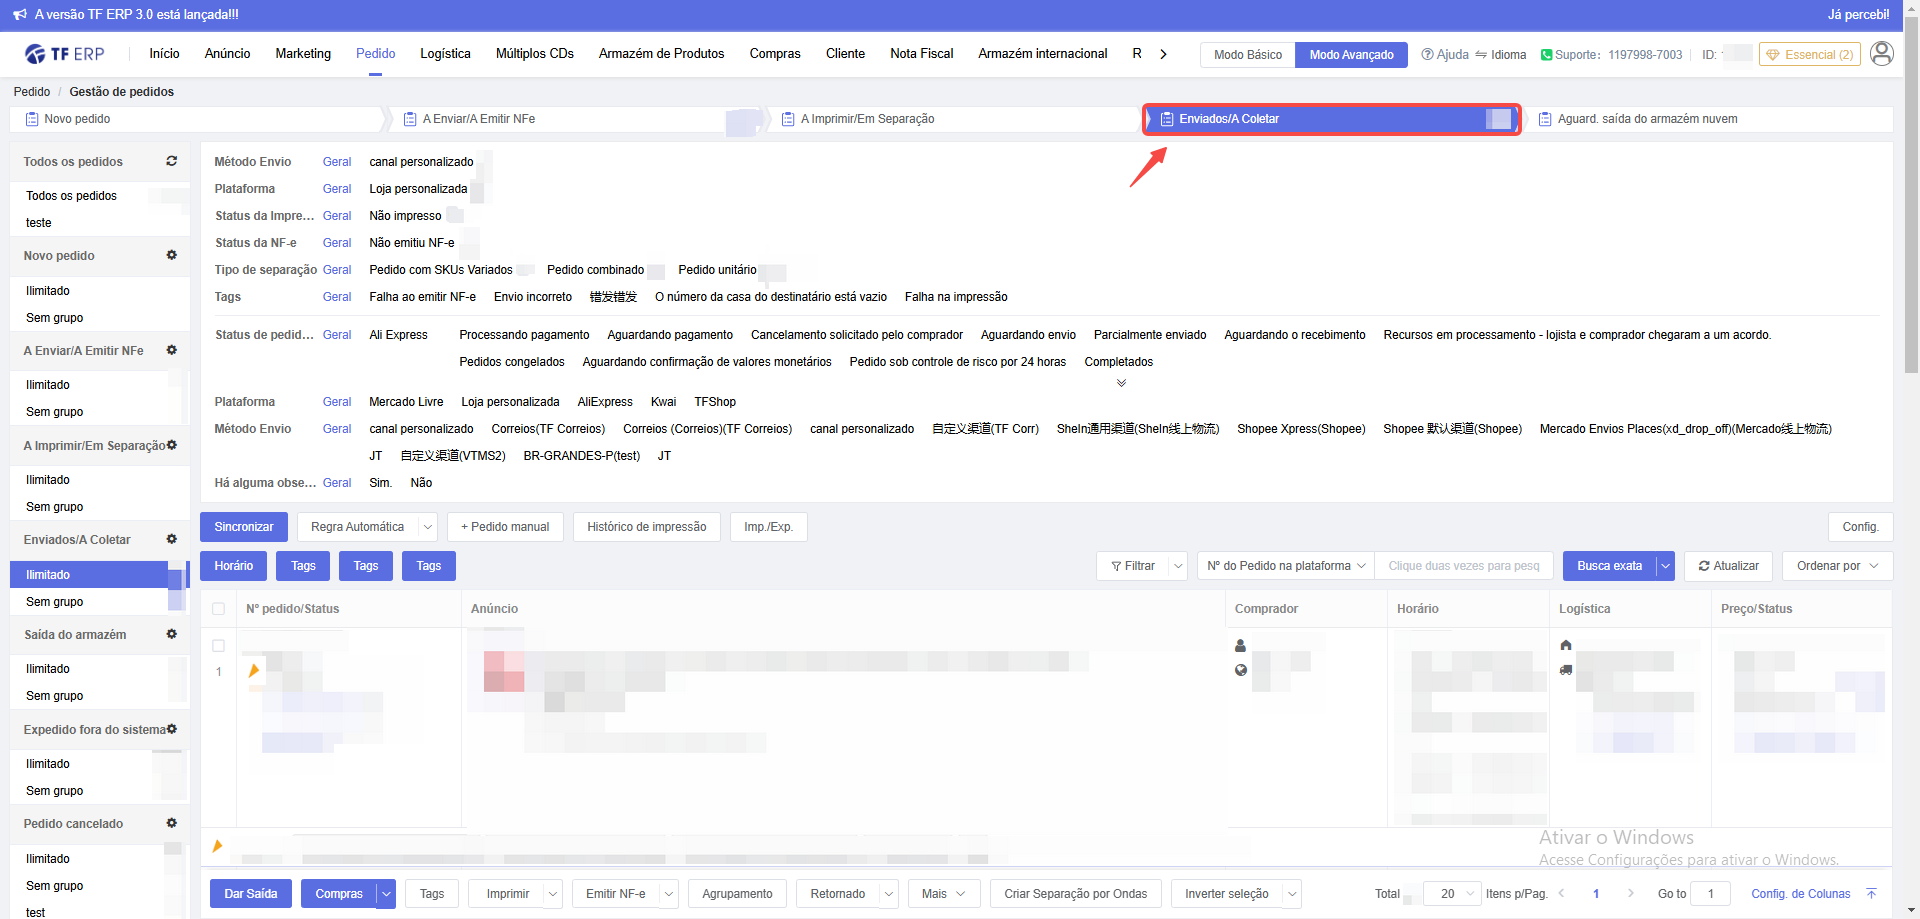Click the refresh icon beside Todos os pedidos header
This screenshot has height=919, width=1920.
tap(172, 161)
